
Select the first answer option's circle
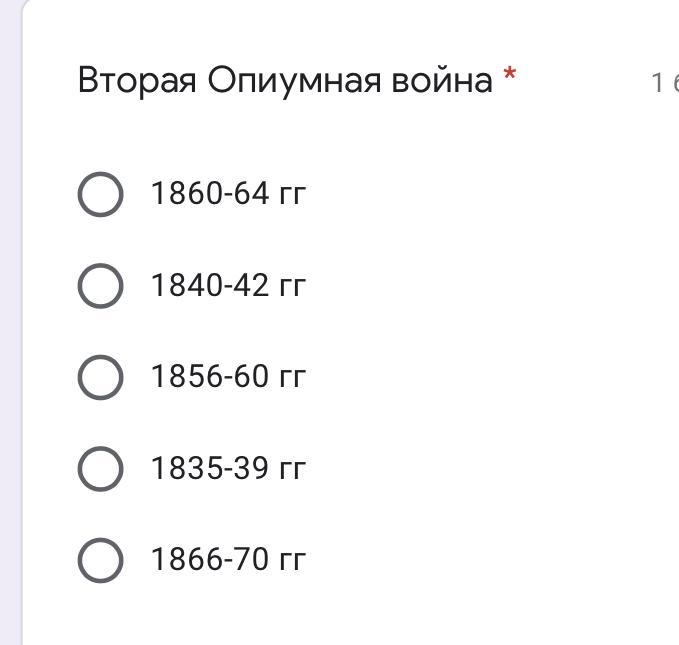[x=100, y=194]
